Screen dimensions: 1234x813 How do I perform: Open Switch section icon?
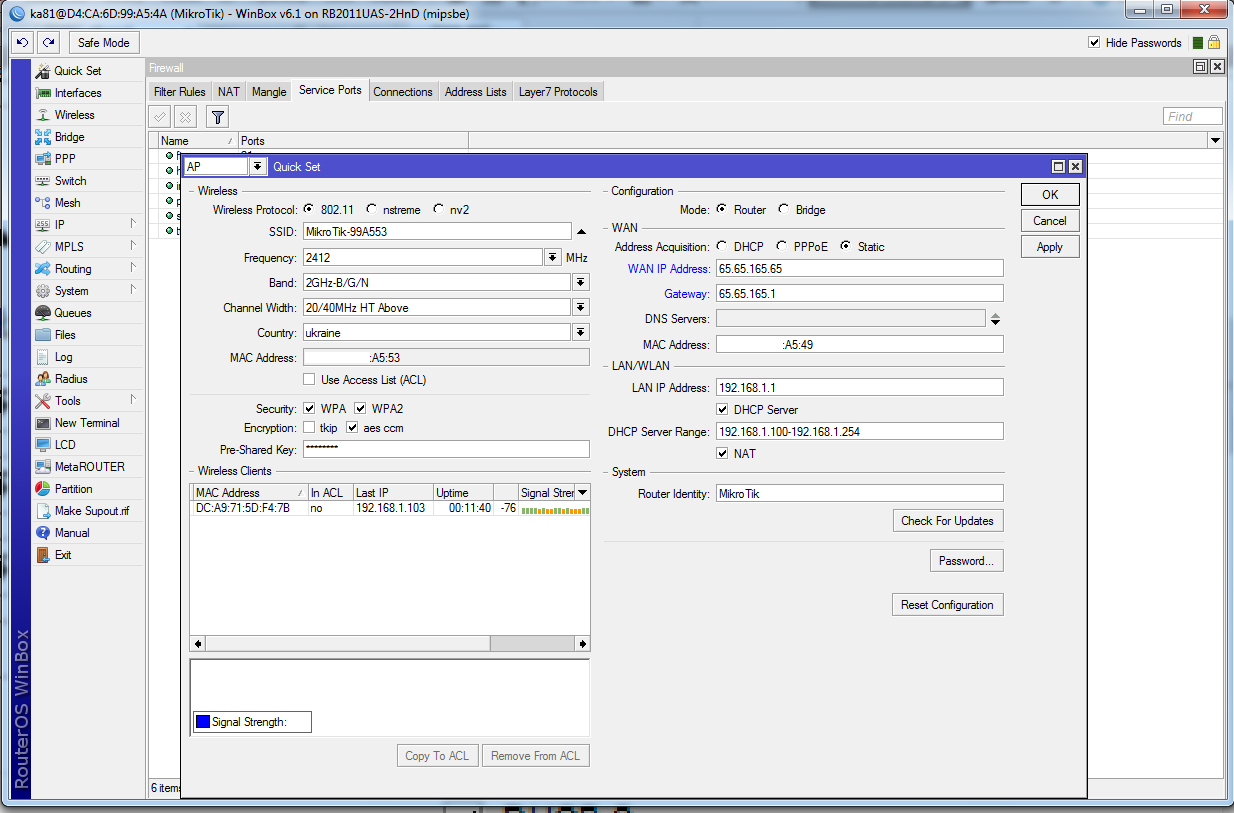tap(43, 181)
